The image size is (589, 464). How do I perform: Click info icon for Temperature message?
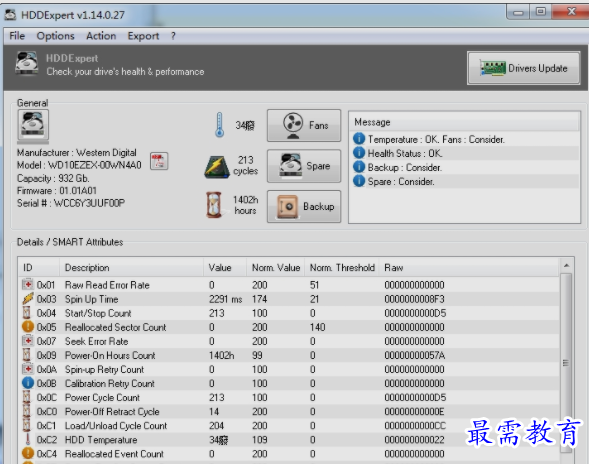tap(359, 139)
